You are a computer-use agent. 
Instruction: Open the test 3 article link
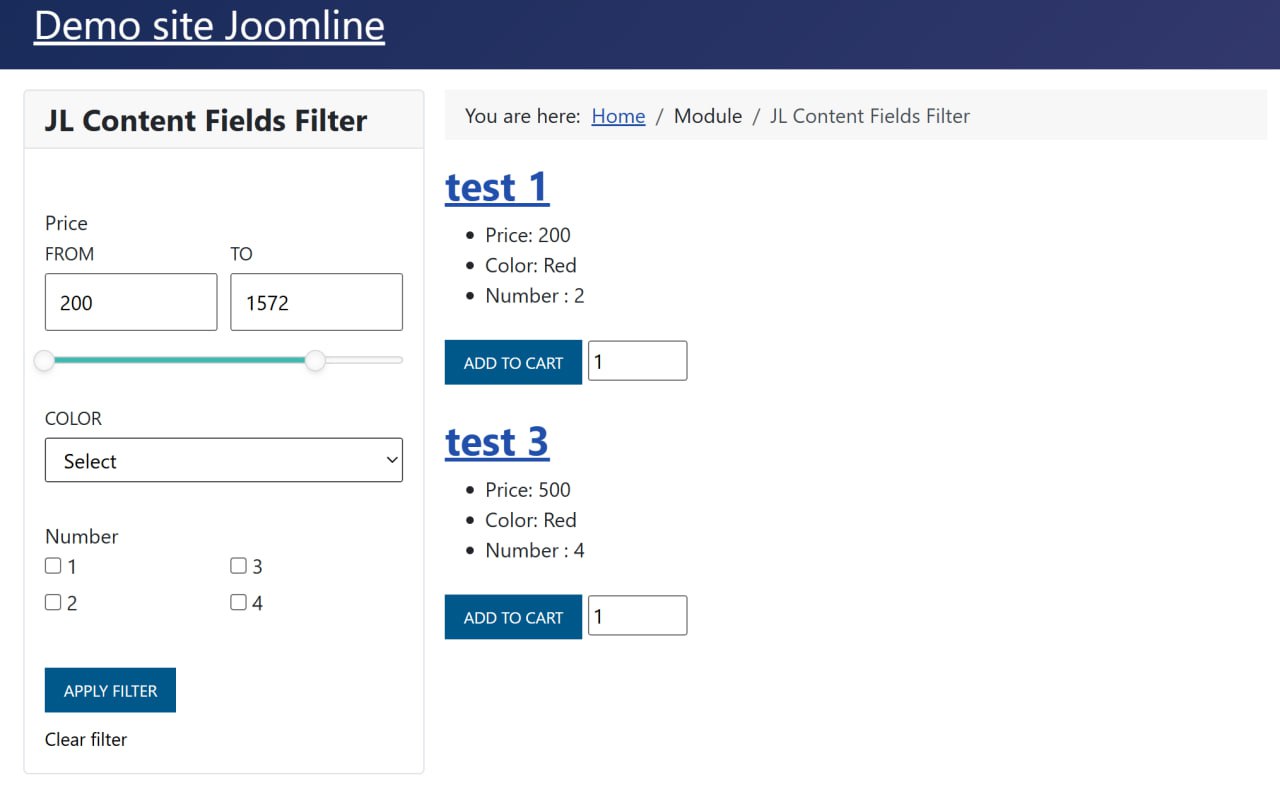pos(497,442)
